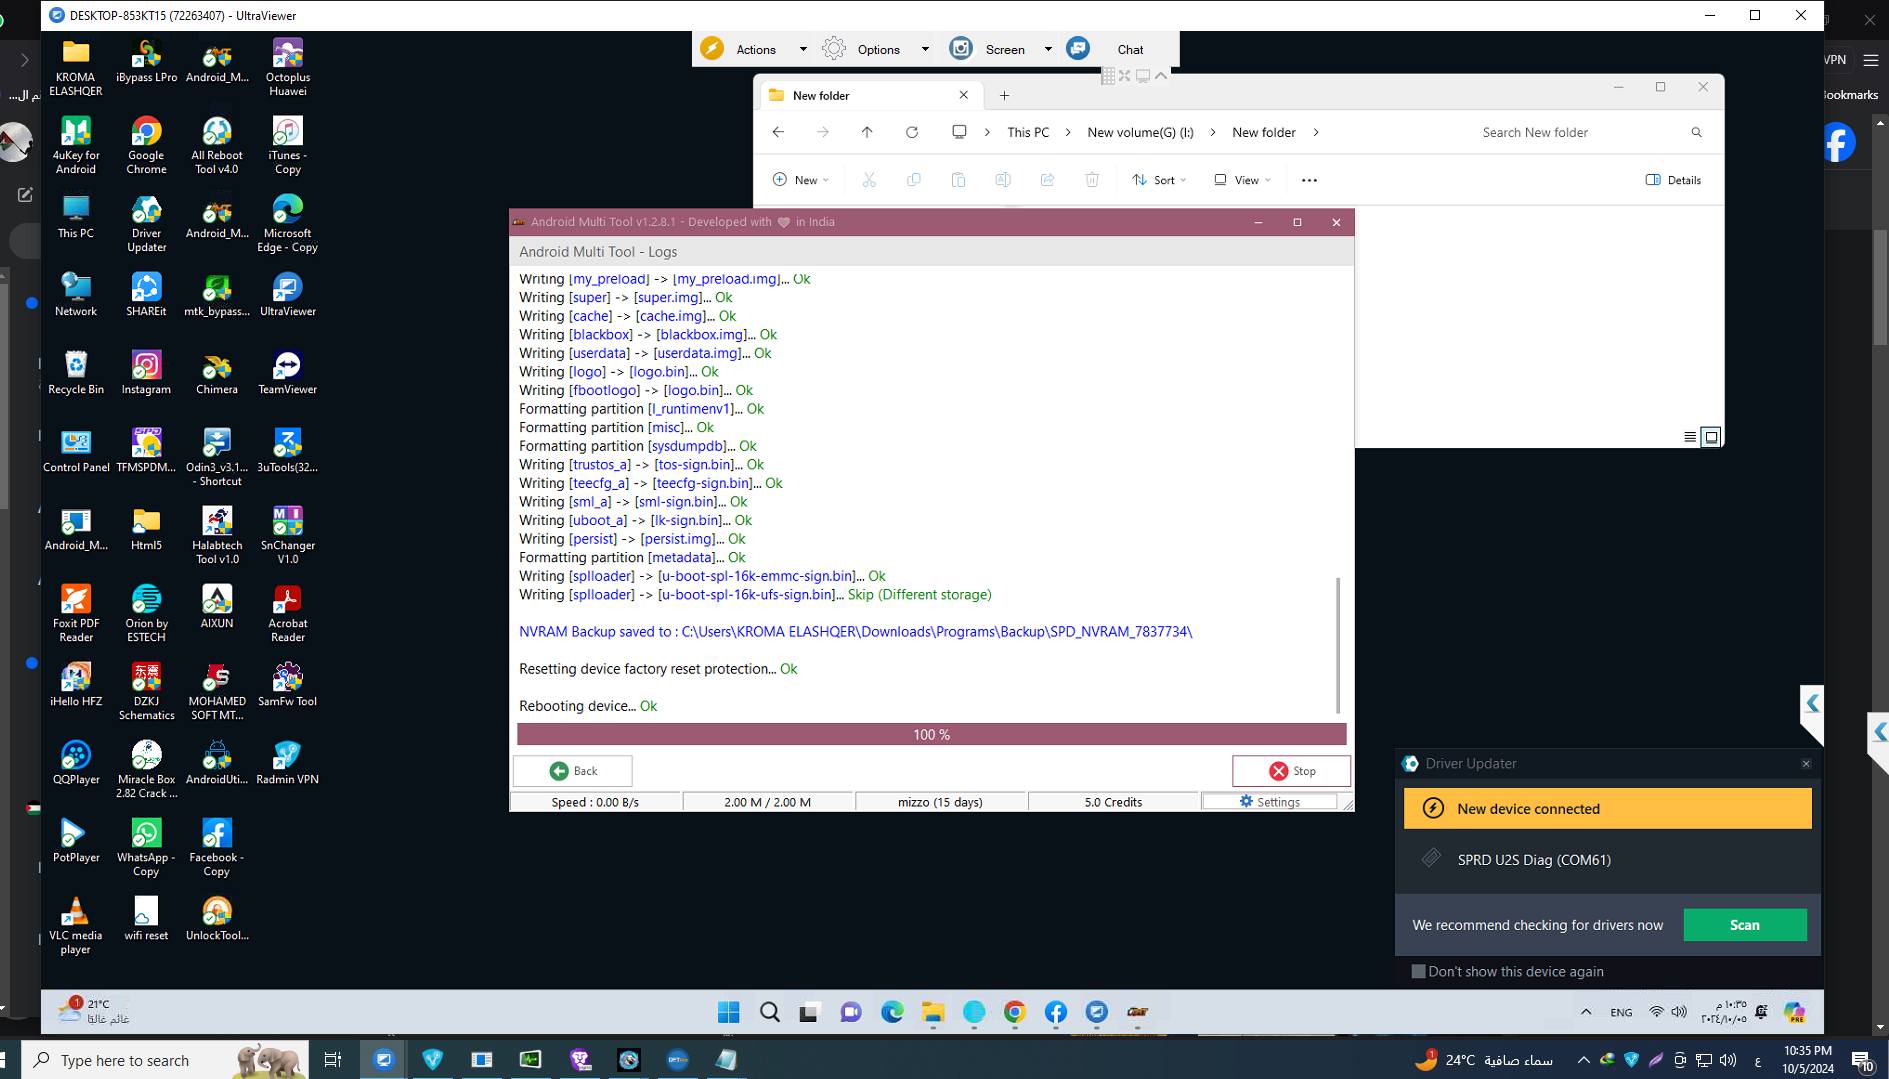The image size is (1889, 1079).
Task: Add a new File Explorer tab
Action: tap(1004, 95)
